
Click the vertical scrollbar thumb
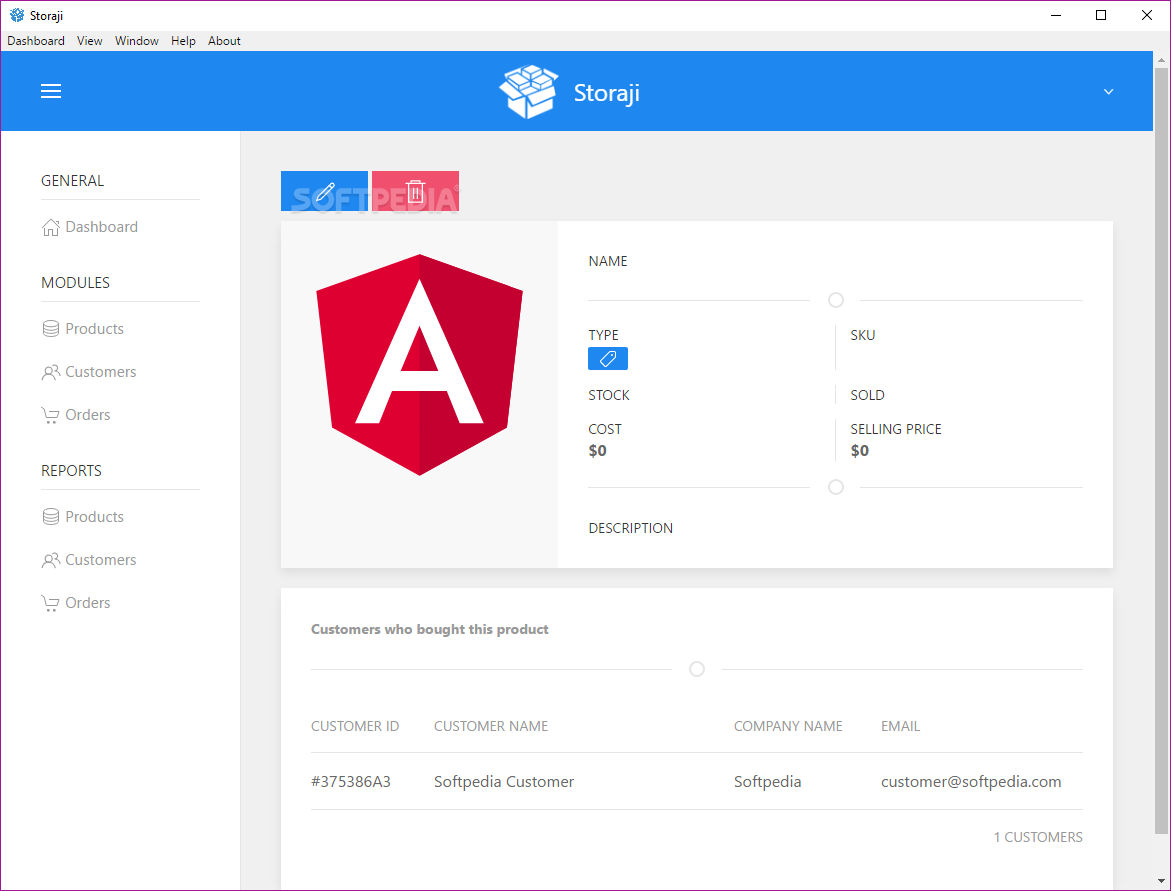[1161, 450]
